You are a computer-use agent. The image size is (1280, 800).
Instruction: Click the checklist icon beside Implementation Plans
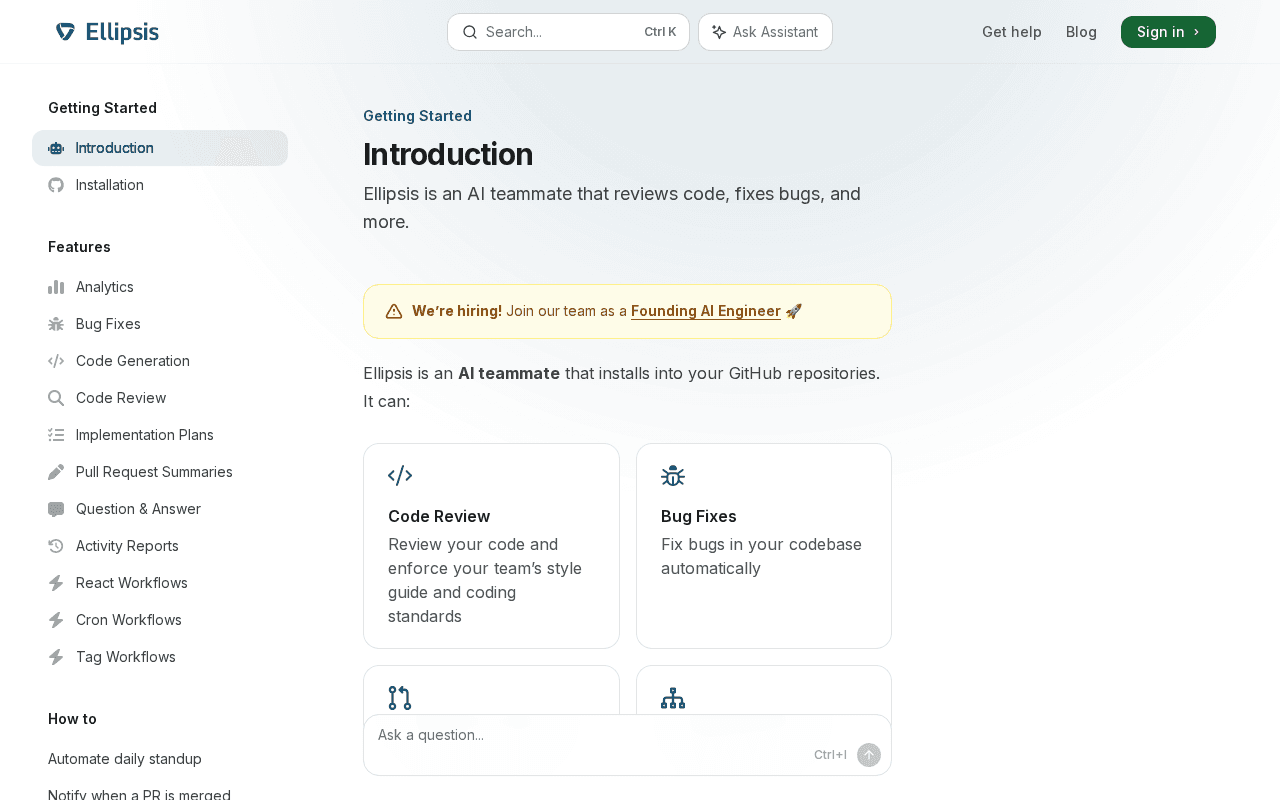(56, 435)
